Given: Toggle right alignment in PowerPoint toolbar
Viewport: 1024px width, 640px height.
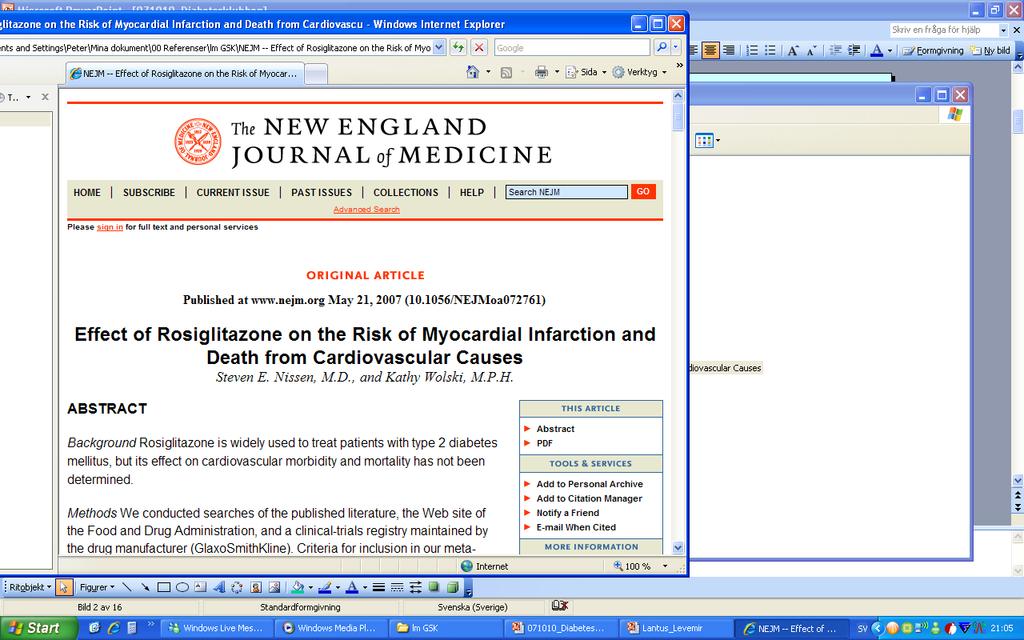Looking at the screenshot, I should [x=729, y=50].
